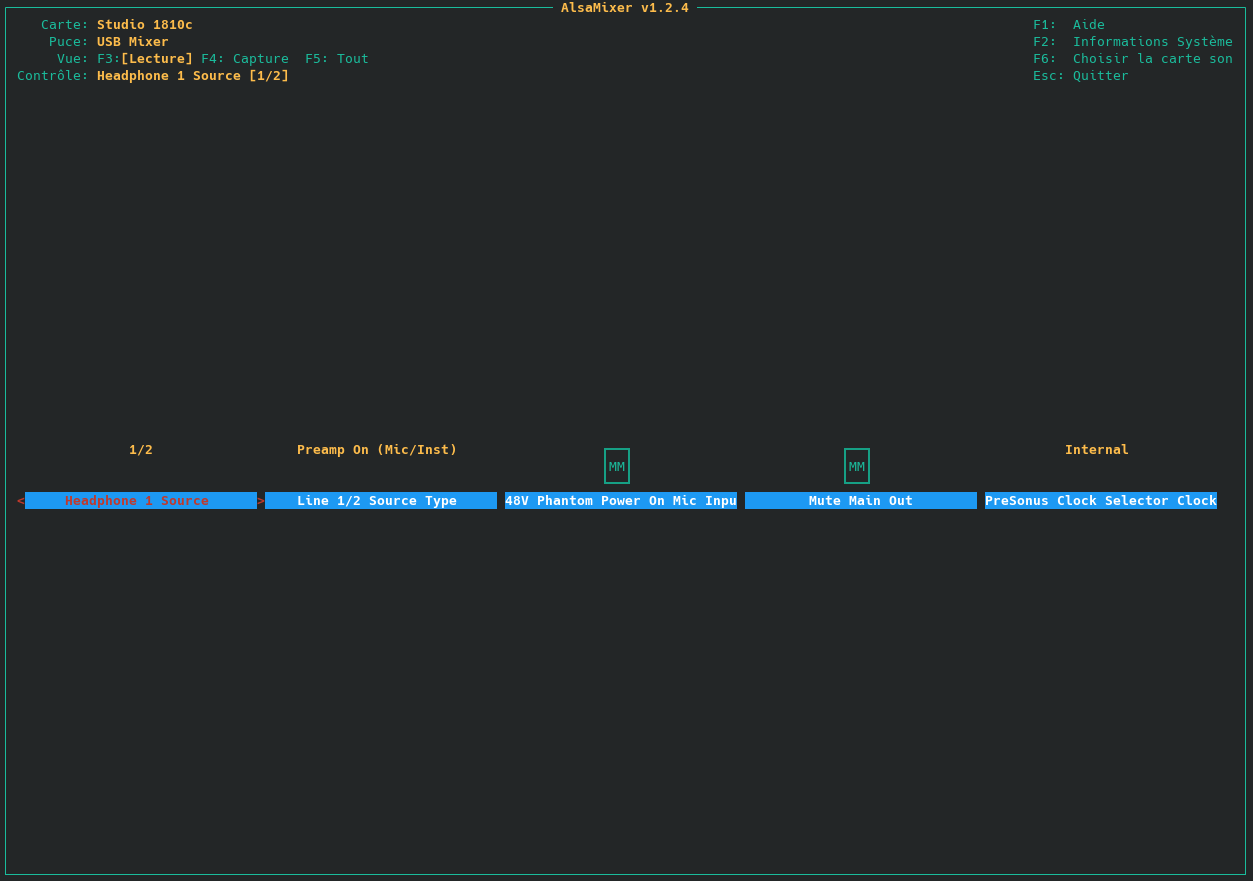Viewport: 1253px width, 881px height.
Task: Open F2 Informations Système
Action: (1133, 42)
